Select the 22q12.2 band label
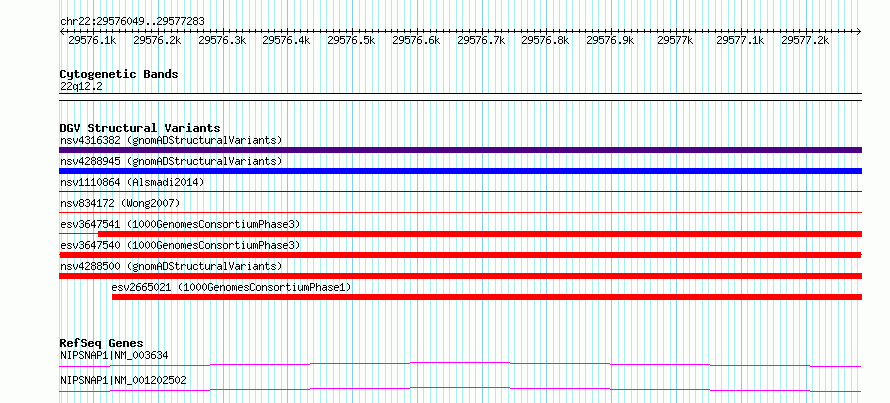 point(81,87)
